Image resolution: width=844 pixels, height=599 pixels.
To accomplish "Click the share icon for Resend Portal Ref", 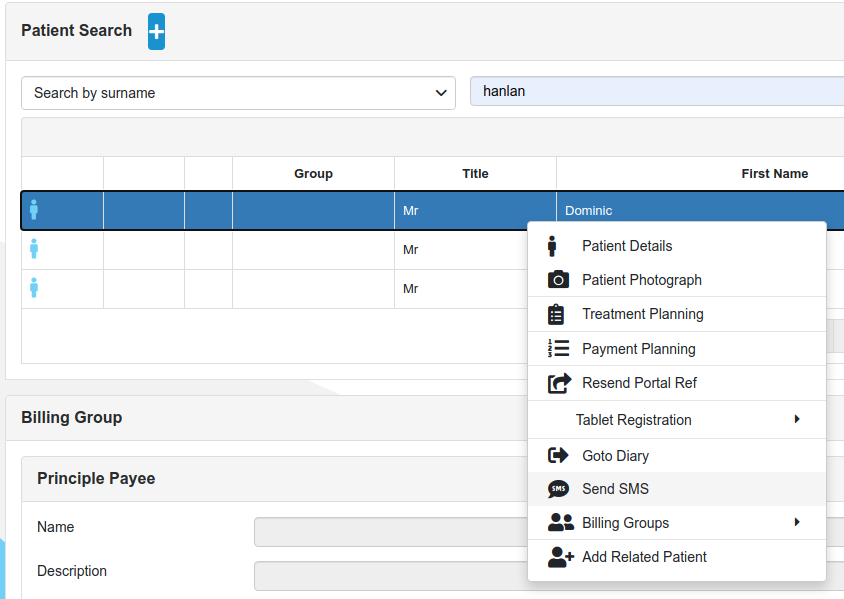I will tap(559, 383).
